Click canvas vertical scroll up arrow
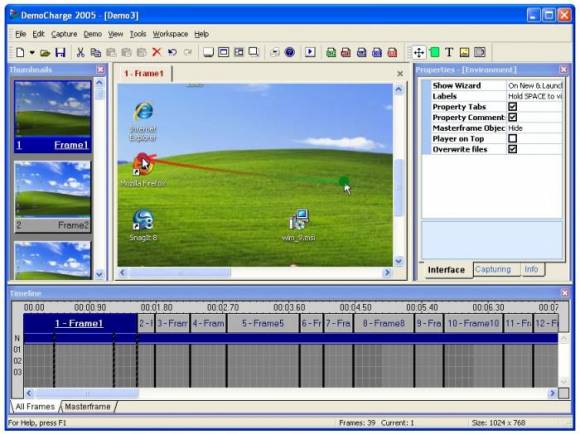The image size is (580, 434). 399,89
